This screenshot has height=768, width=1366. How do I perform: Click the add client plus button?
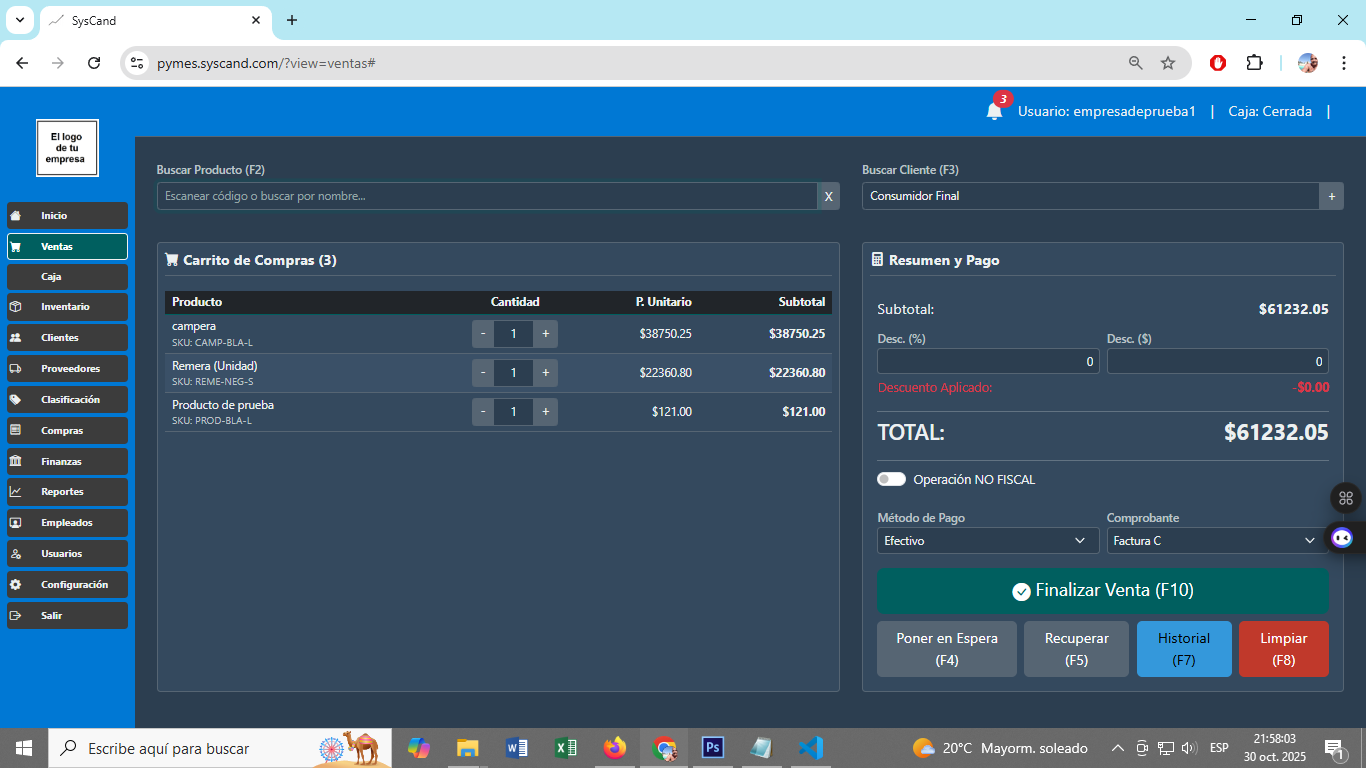tap(1331, 196)
